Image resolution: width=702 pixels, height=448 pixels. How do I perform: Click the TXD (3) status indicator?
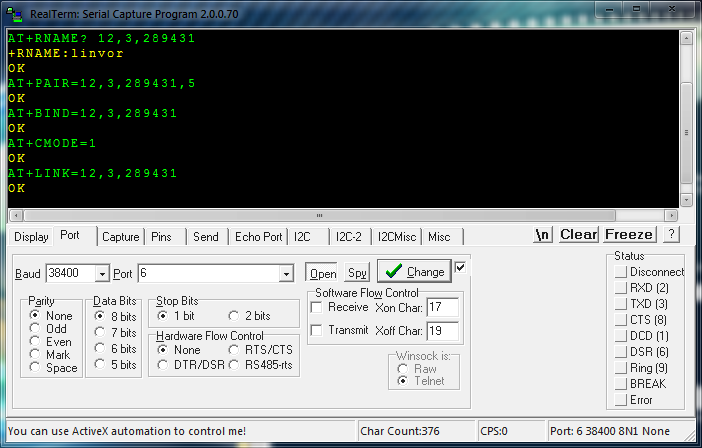point(621,304)
